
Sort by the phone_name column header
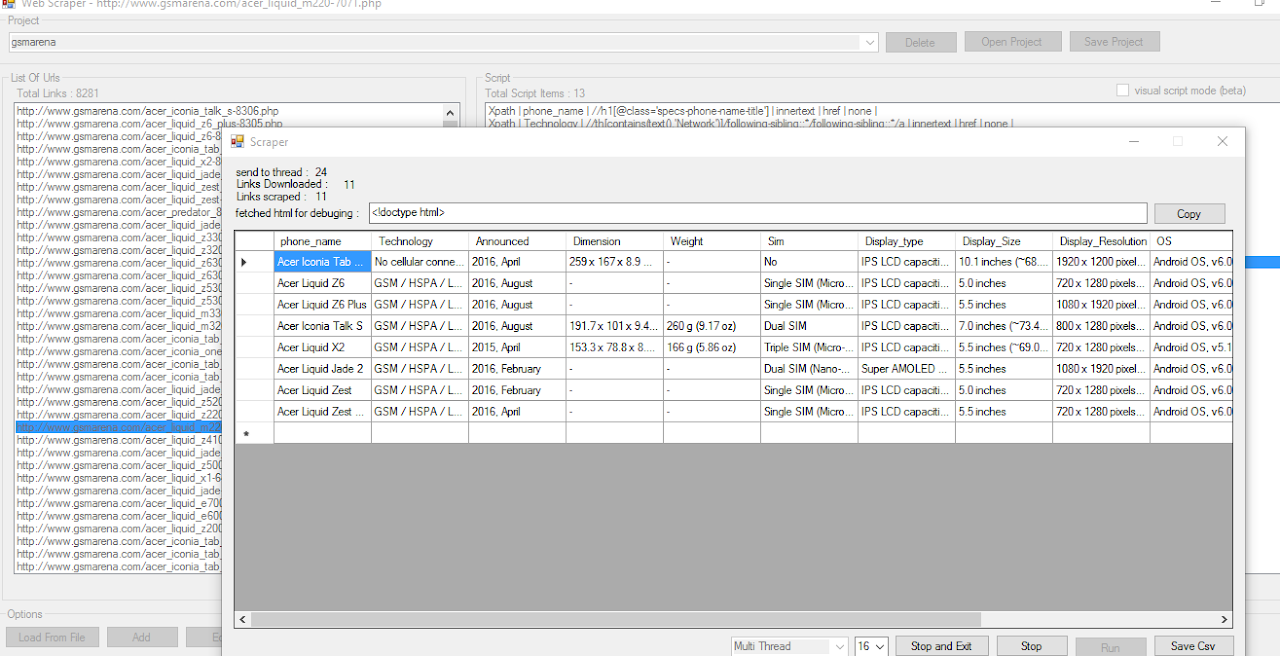pos(323,241)
